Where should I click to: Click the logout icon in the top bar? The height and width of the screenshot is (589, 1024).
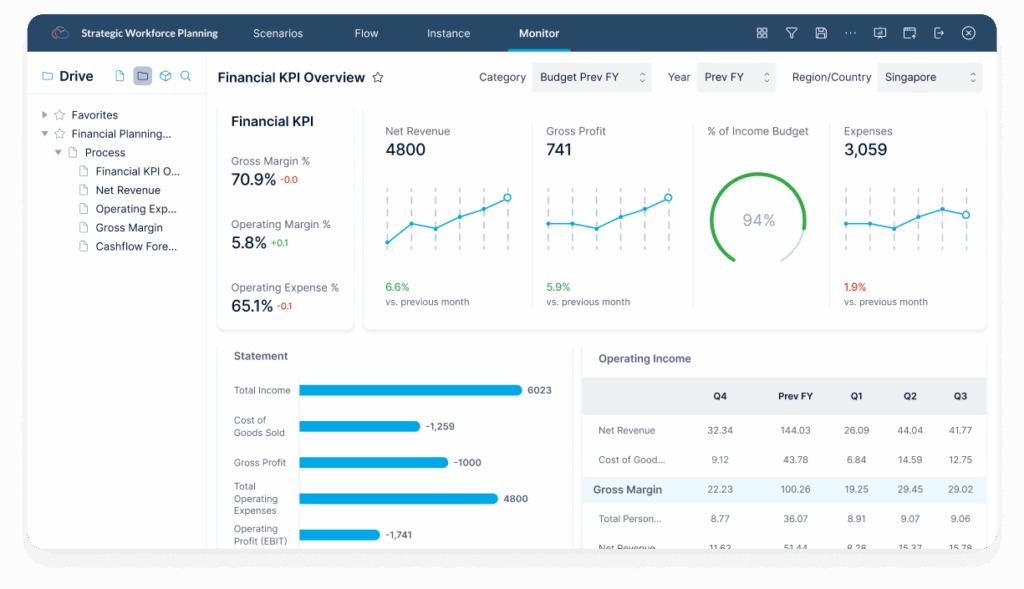[x=938, y=32]
